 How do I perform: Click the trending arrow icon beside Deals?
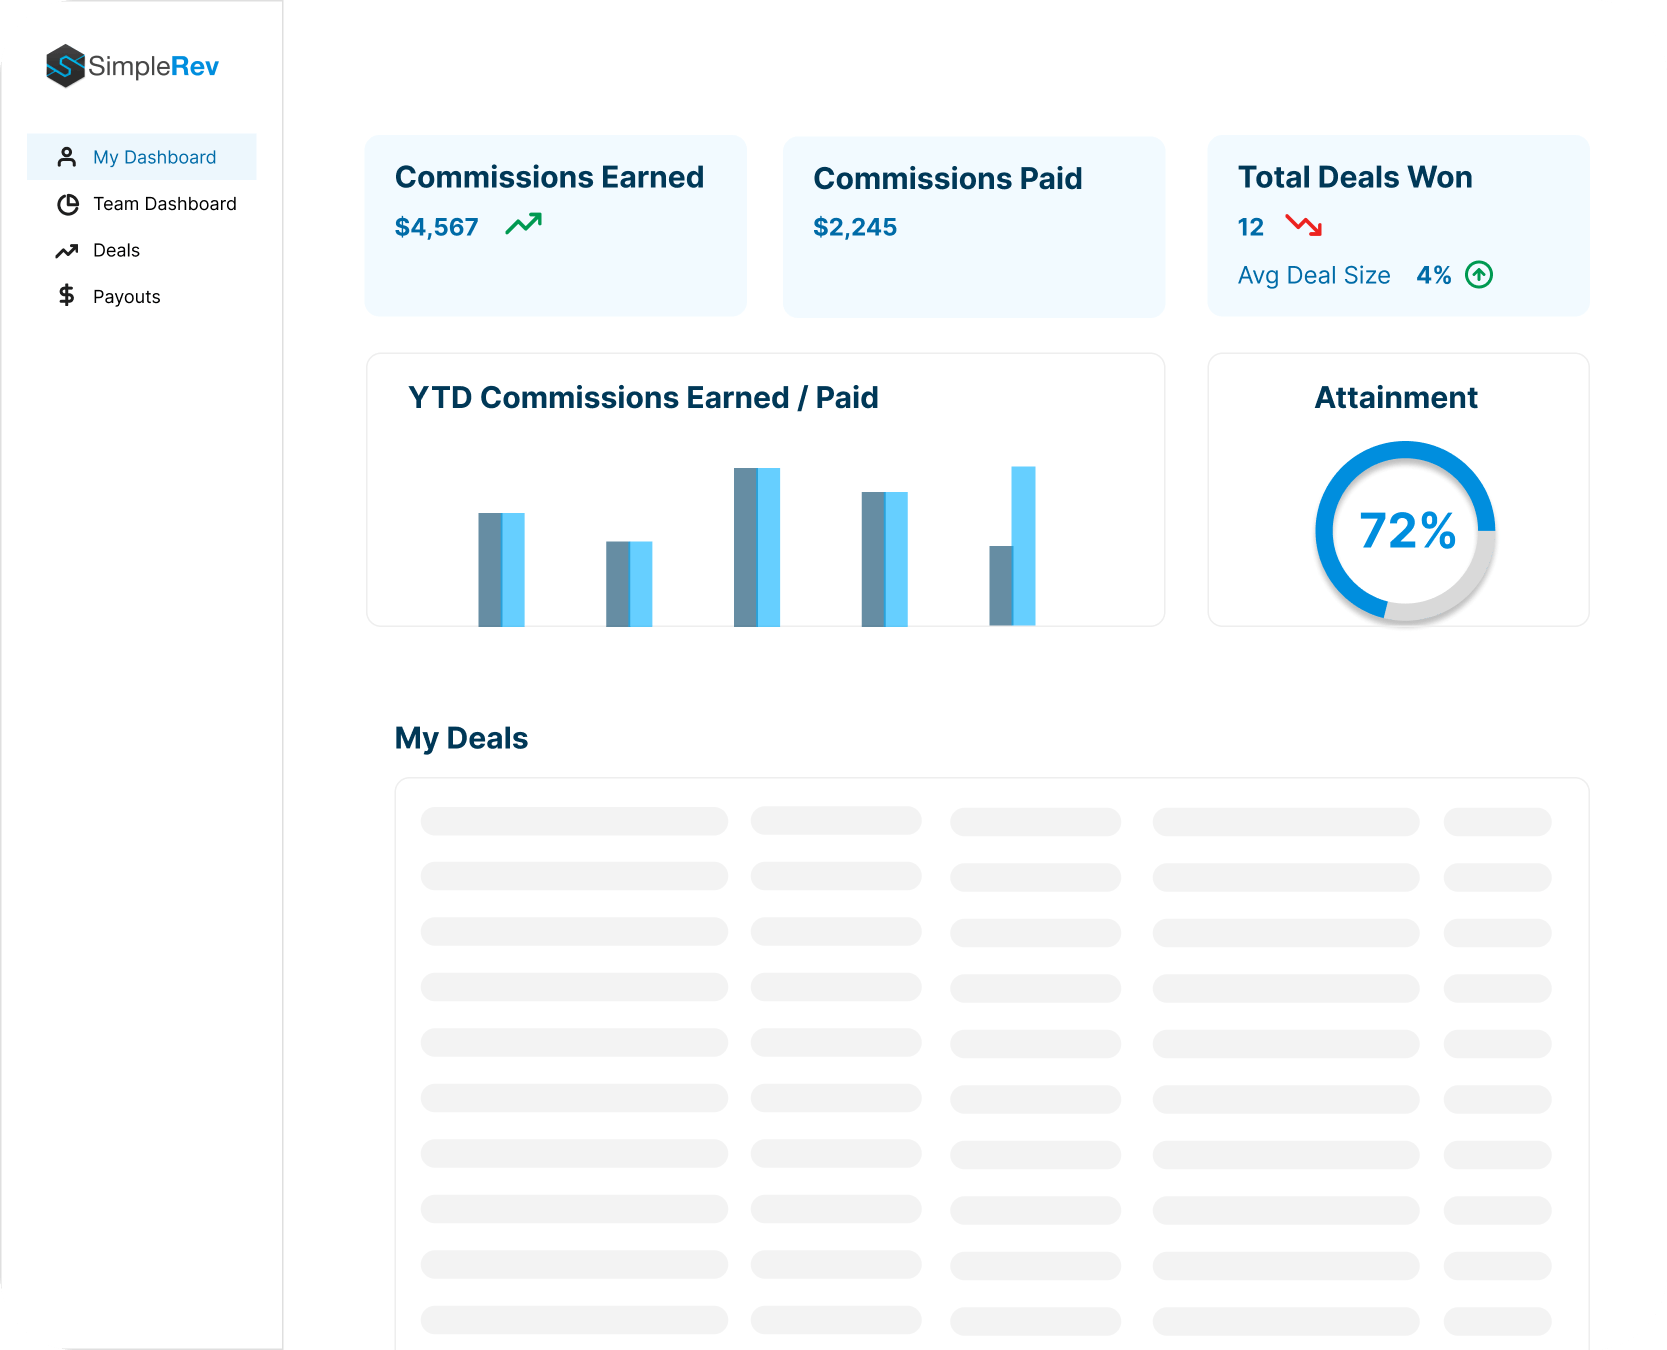[67, 251]
